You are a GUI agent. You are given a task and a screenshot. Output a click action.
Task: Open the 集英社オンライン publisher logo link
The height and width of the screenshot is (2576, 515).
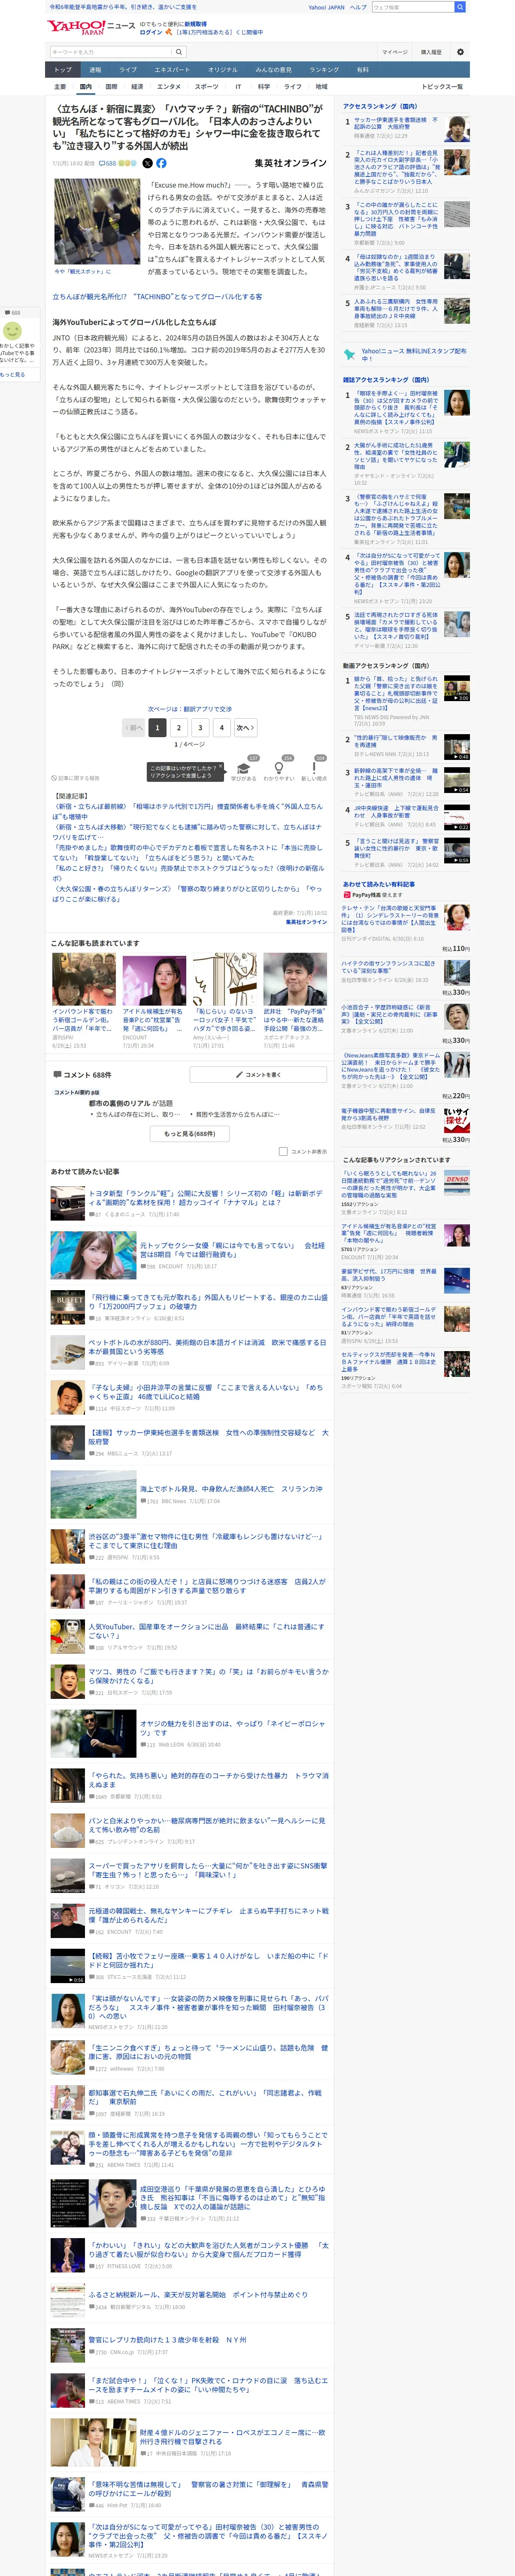point(290,163)
